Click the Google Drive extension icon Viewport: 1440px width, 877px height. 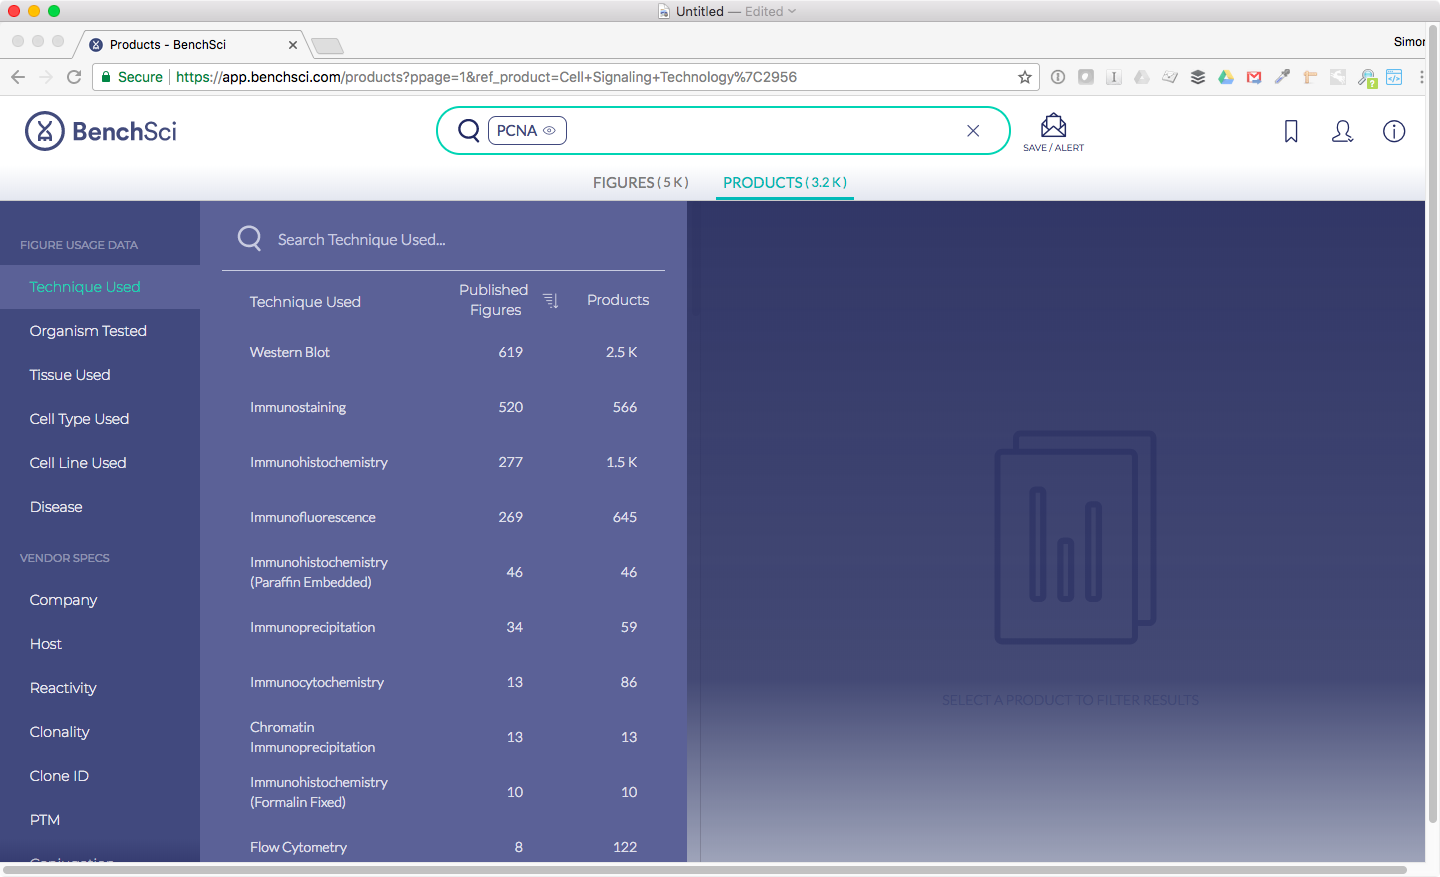pyautogui.click(x=1226, y=77)
